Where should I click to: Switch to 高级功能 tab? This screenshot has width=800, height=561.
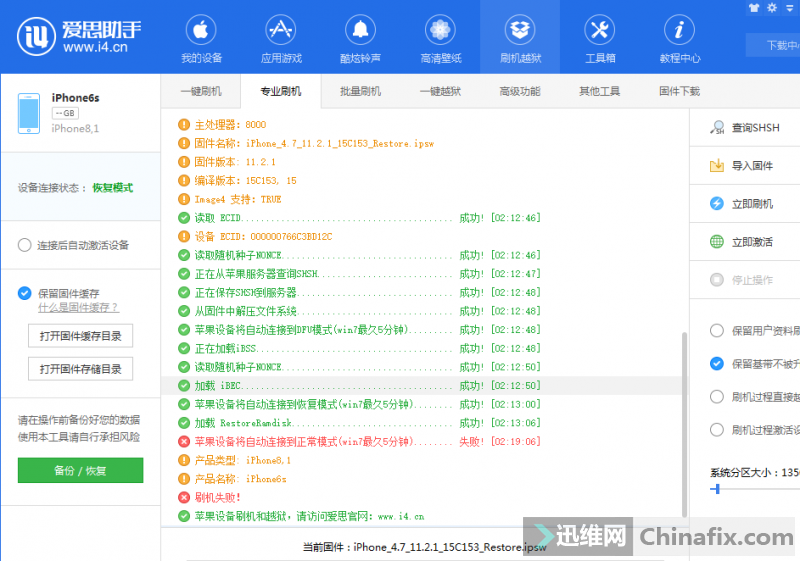(x=519, y=91)
